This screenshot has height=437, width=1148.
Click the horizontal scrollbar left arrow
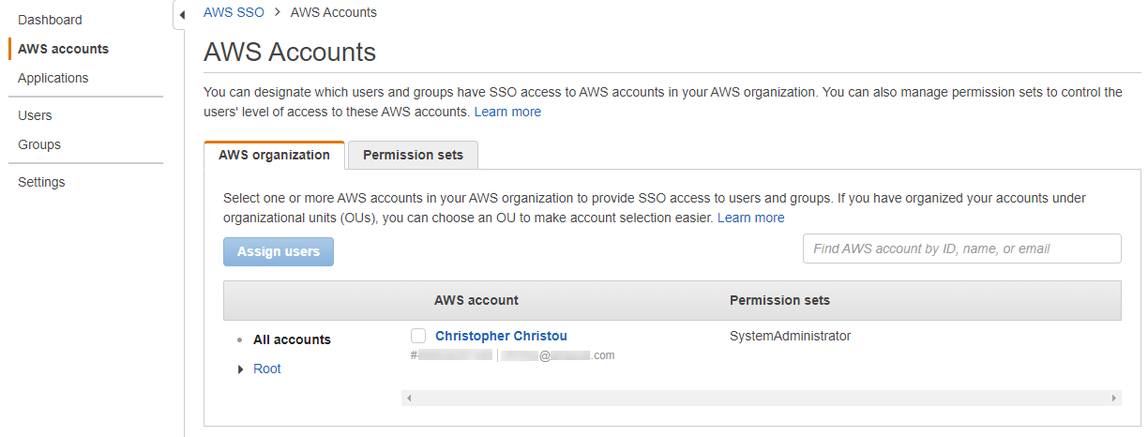pos(409,398)
